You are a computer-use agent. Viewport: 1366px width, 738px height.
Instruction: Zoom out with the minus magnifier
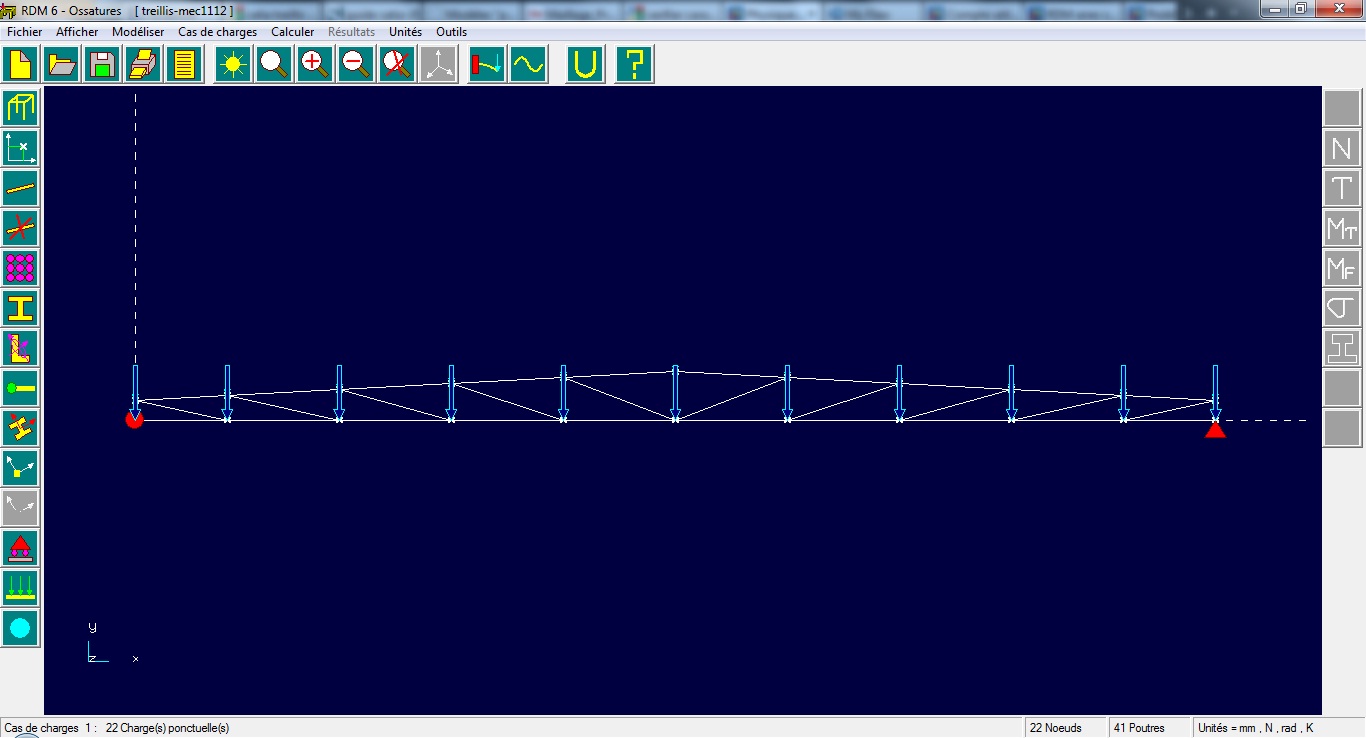click(357, 65)
